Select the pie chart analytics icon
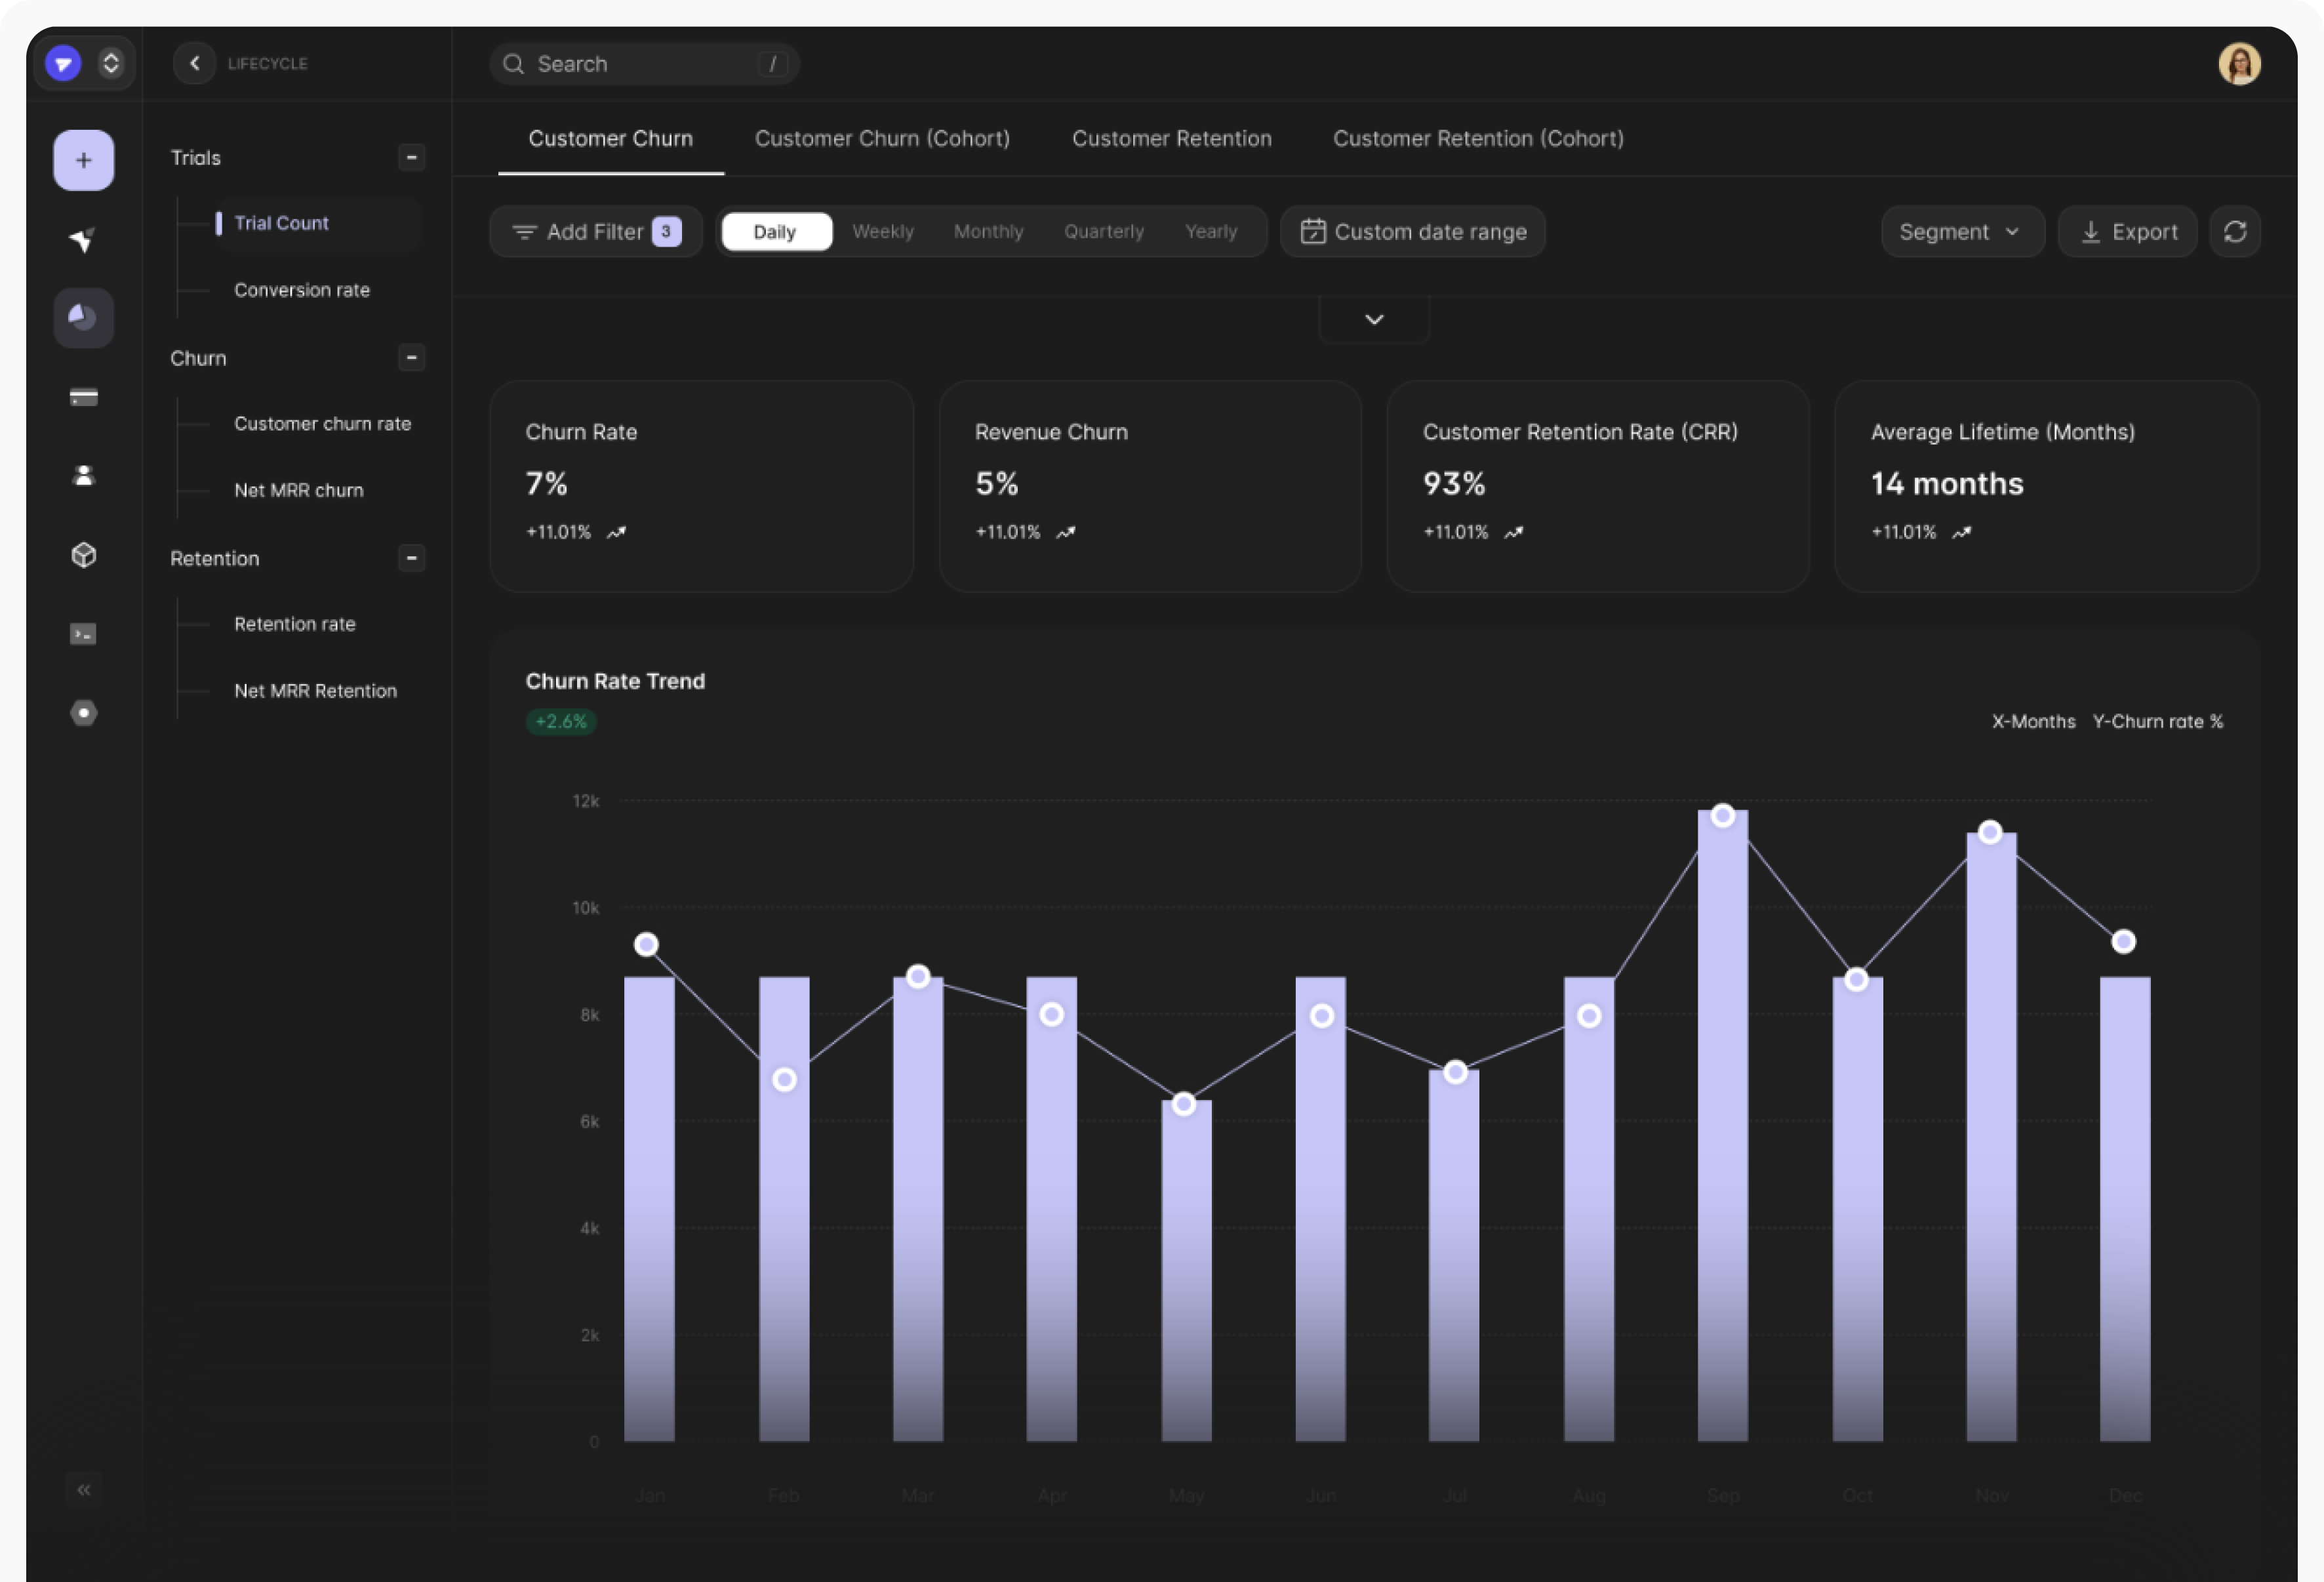This screenshot has width=2324, height=1582. pyautogui.click(x=83, y=318)
